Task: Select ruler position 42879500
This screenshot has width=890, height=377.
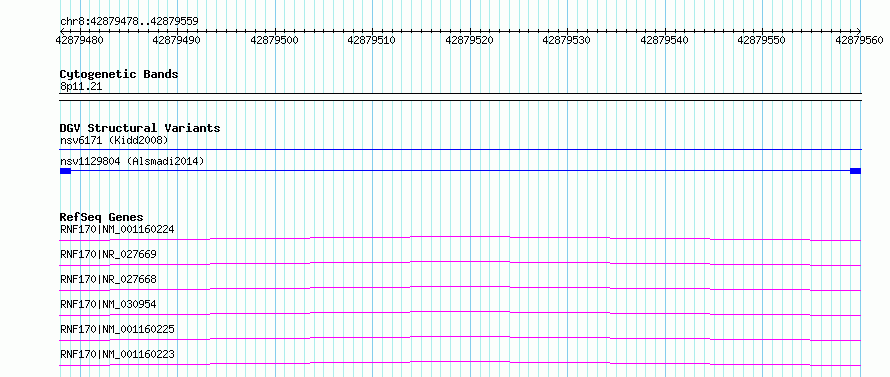Action: [274, 40]
